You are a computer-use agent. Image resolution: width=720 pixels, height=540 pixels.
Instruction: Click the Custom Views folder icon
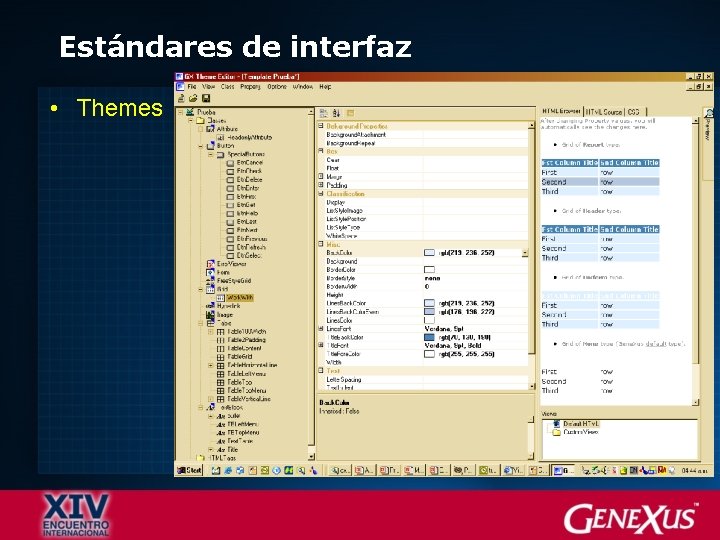click(557, 432)
